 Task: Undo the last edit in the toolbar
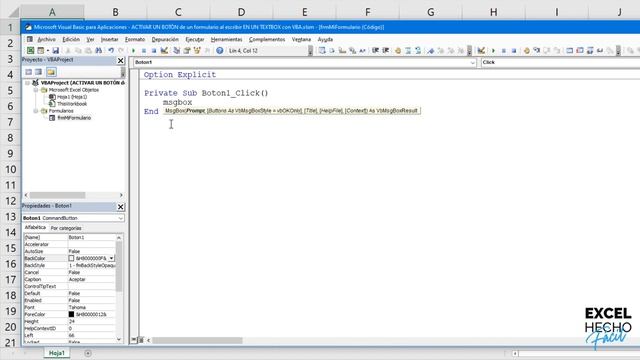(111, 51)
